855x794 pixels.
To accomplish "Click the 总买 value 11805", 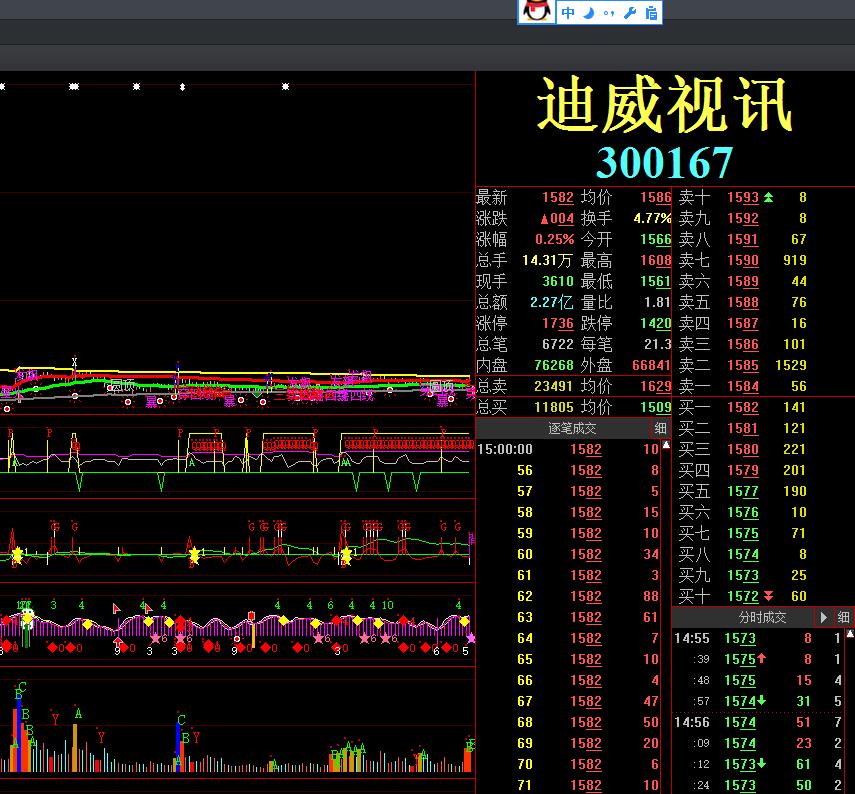I will (553, 407).
